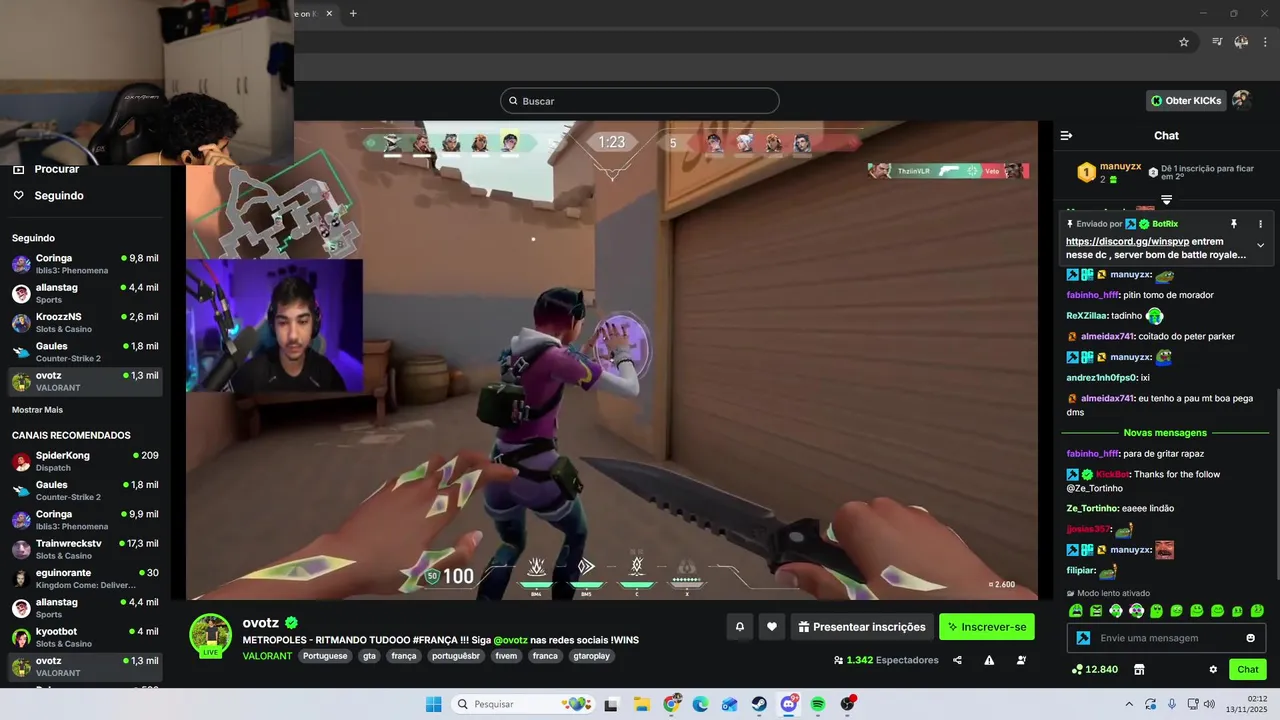
Task: Unpin the BotRix pinned message
Action: pos(1234,224)
